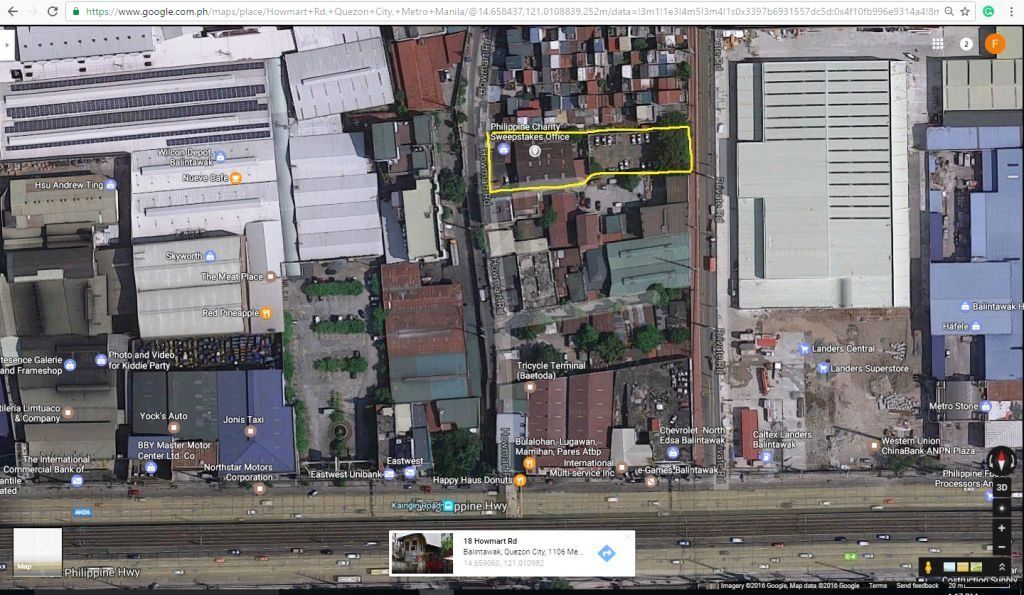Open notifications bubble showing 2

click(966, 43)
